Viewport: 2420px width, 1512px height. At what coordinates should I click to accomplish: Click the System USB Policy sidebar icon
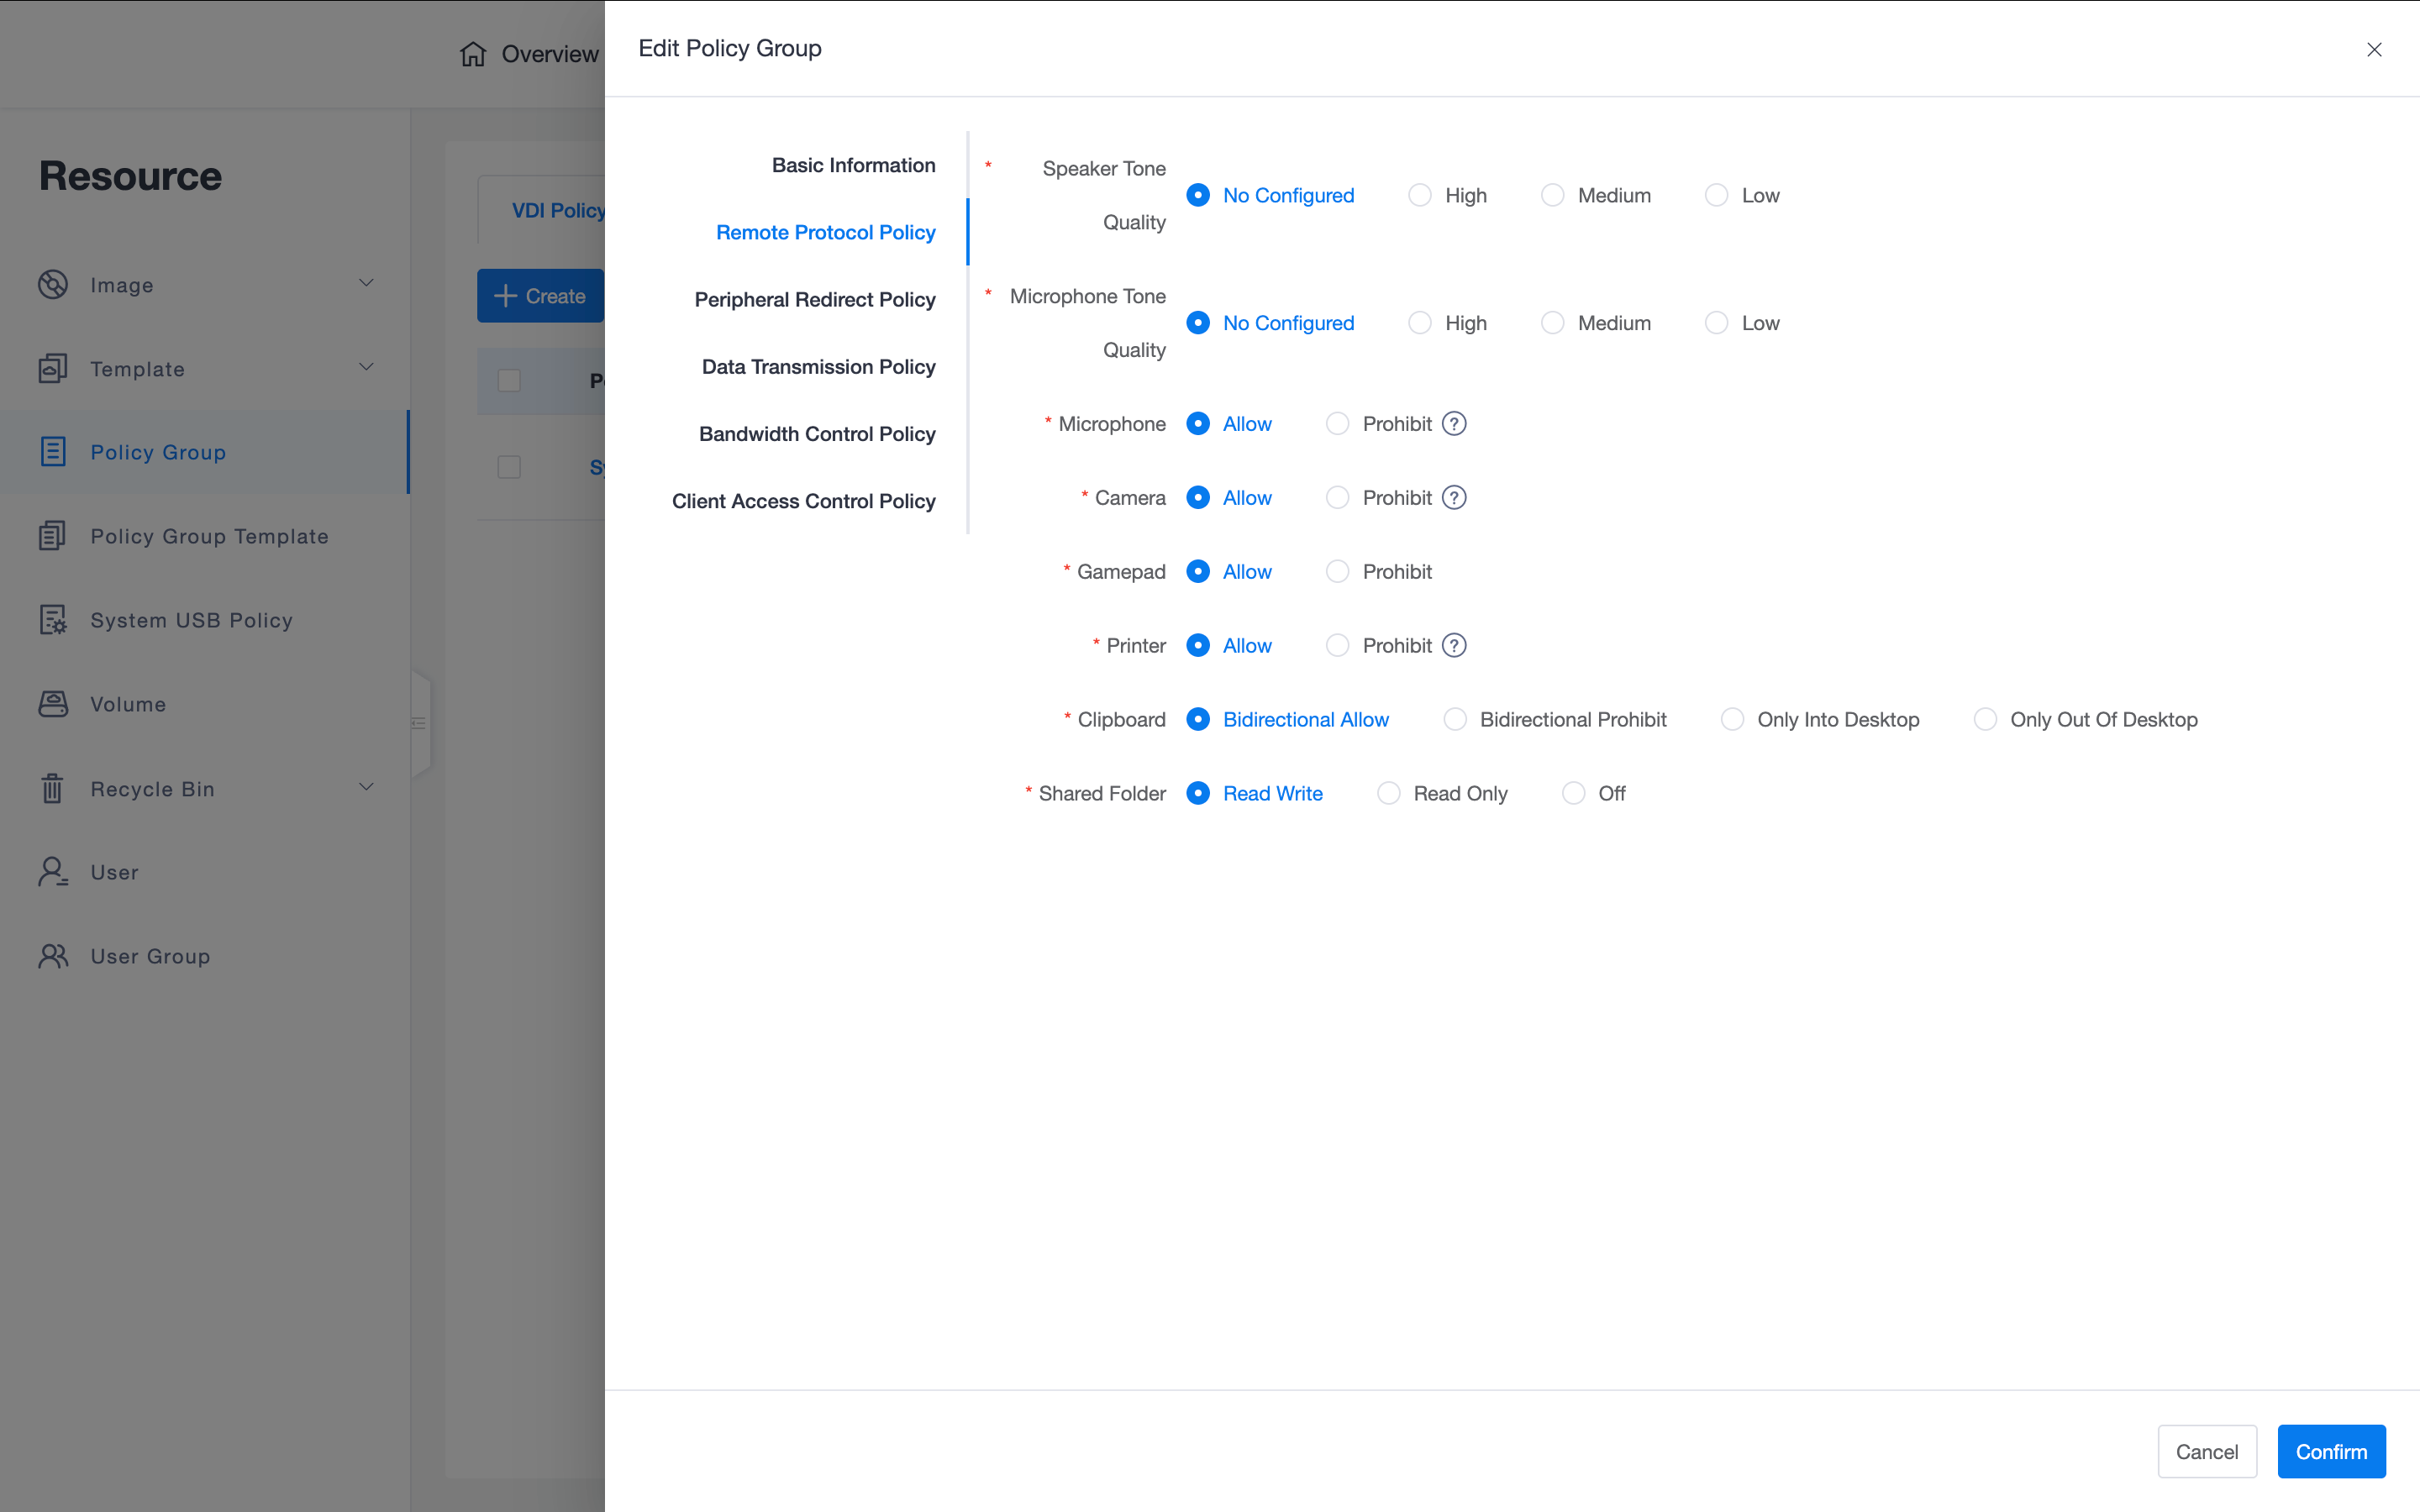tap(53, 620)
